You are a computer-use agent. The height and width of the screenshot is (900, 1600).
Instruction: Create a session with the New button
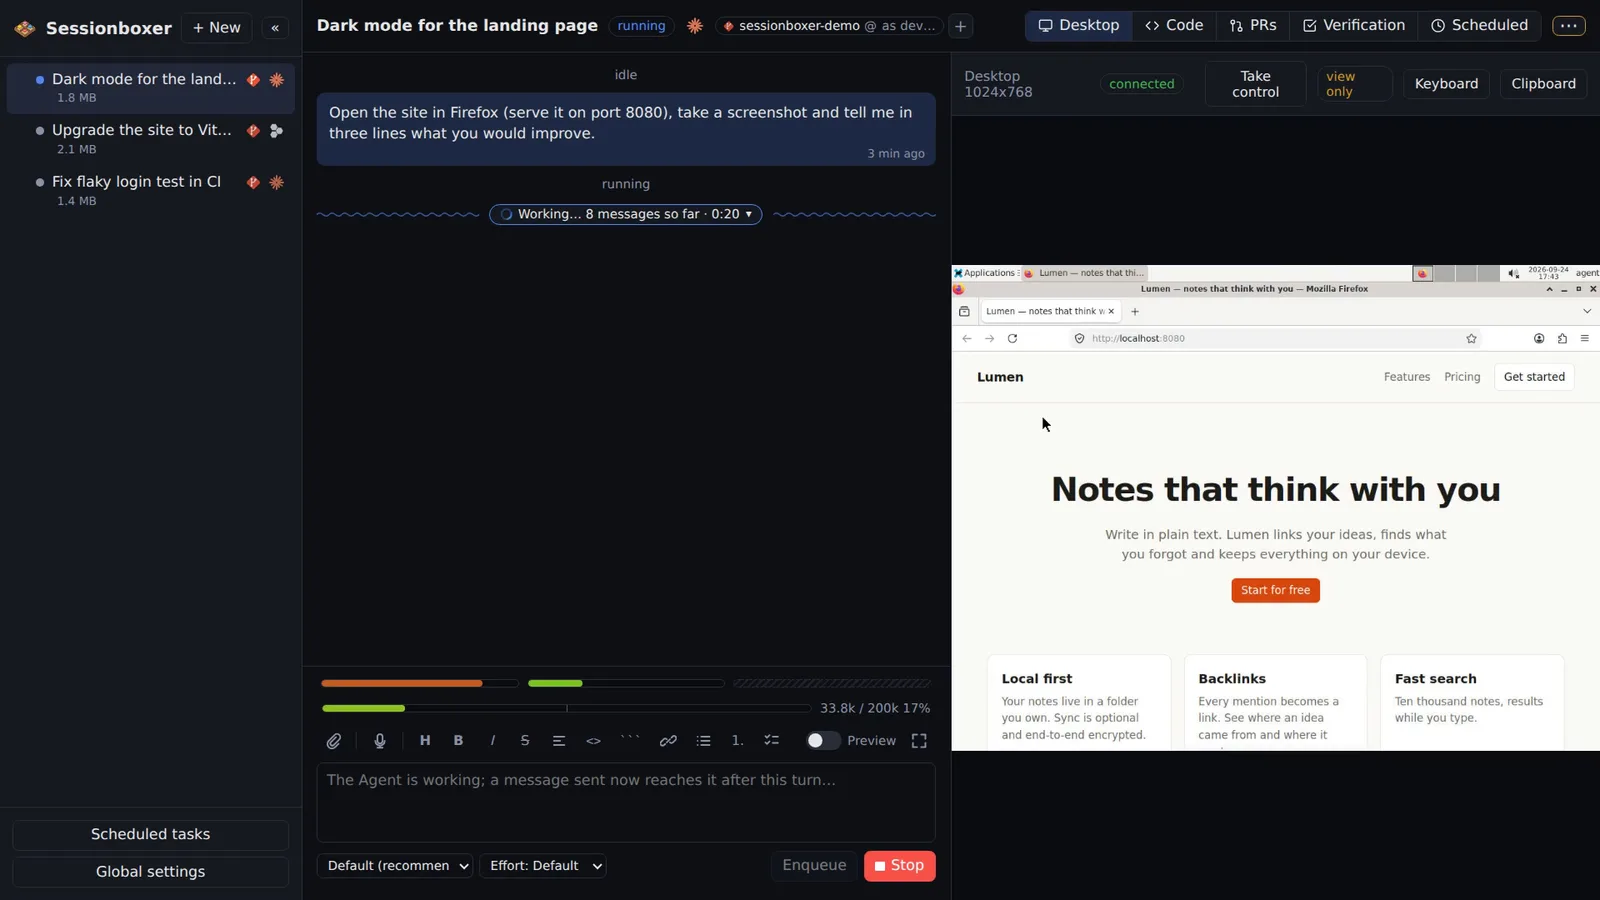pyautogui.click(x=217, y=28)
